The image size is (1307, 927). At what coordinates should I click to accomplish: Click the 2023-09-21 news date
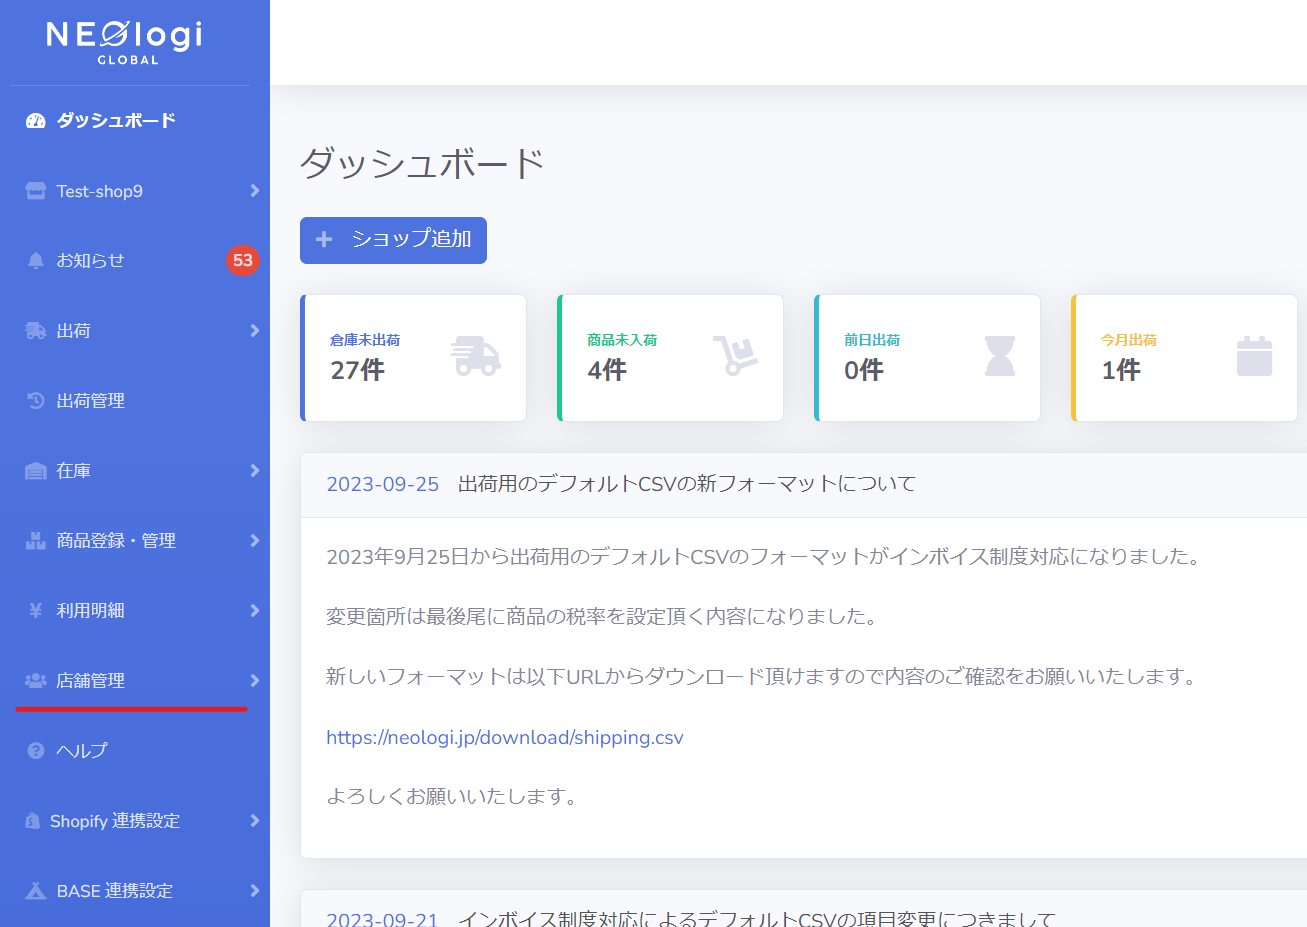[383, 918]
